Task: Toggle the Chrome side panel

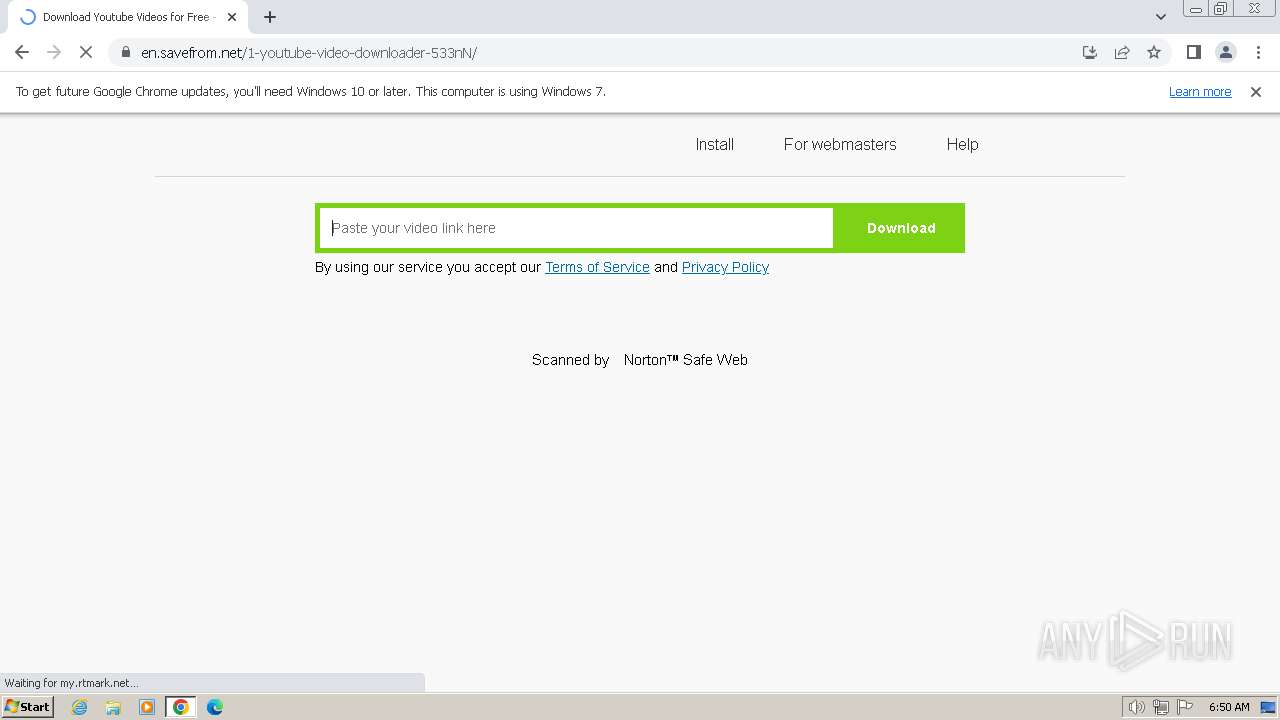Action: (x=1193, y=52)
